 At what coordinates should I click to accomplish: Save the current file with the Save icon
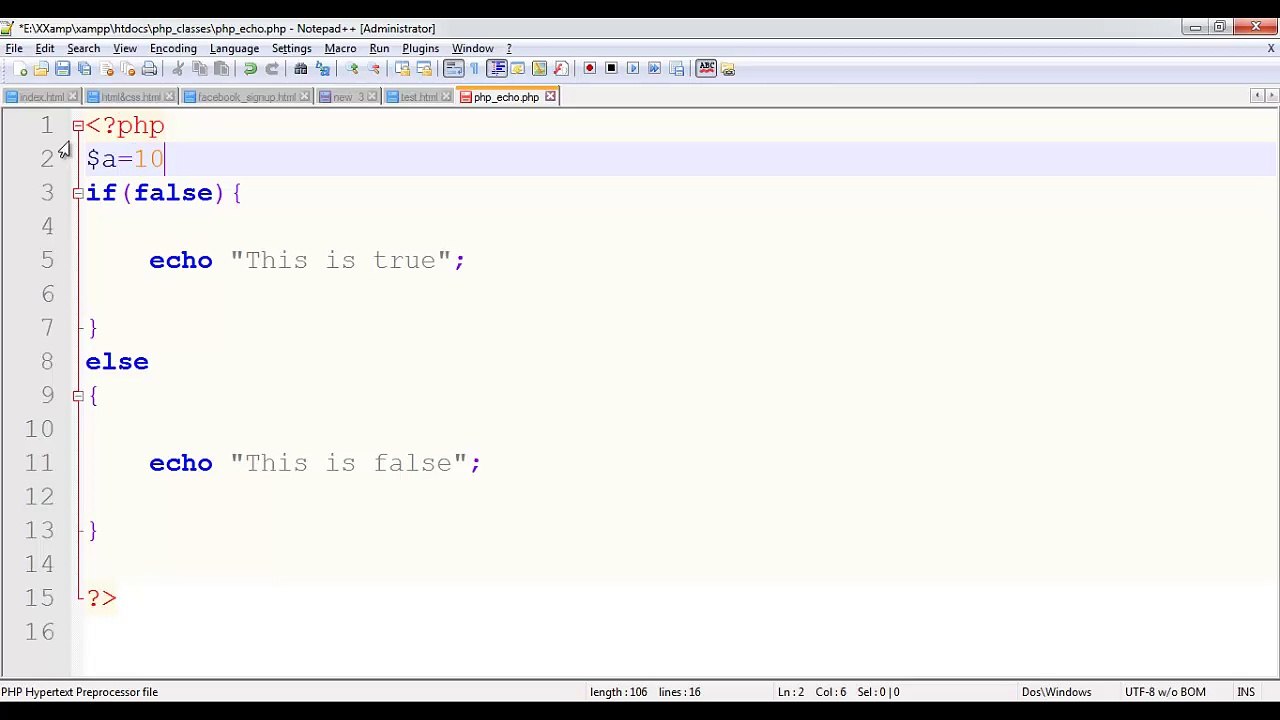[63, 69]
